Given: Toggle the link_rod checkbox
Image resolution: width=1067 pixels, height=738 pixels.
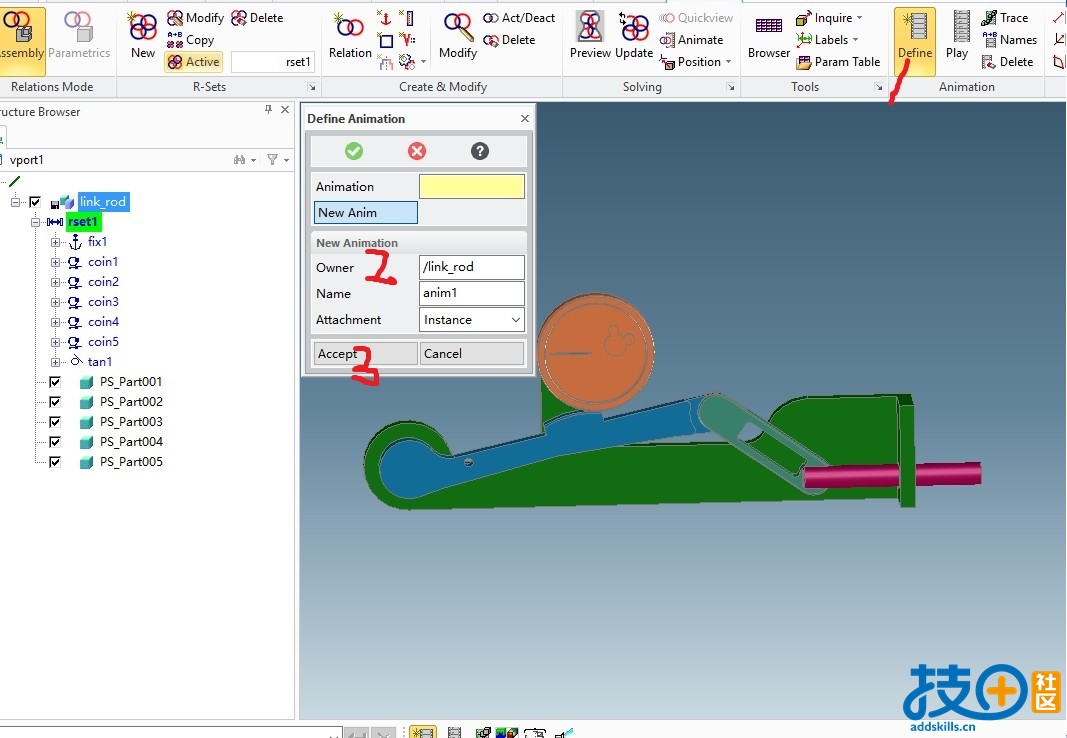Looking at the screenshot, I should point(35,202).
